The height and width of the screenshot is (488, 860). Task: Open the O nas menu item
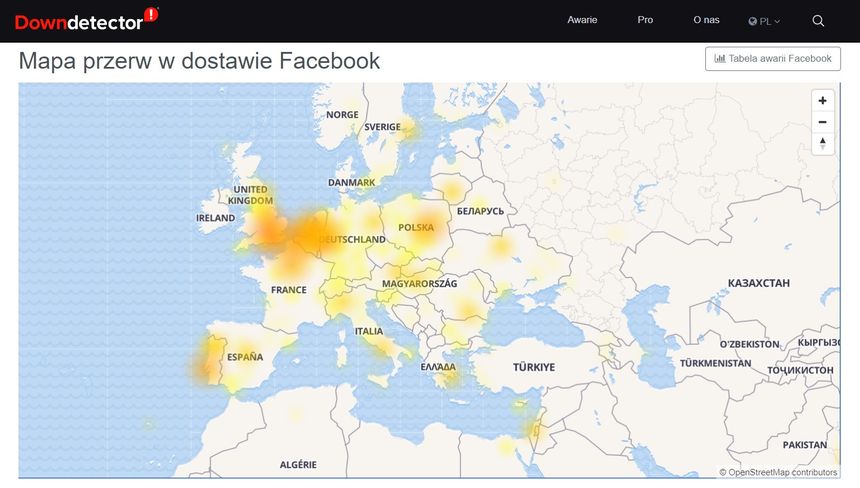(706, 20)
